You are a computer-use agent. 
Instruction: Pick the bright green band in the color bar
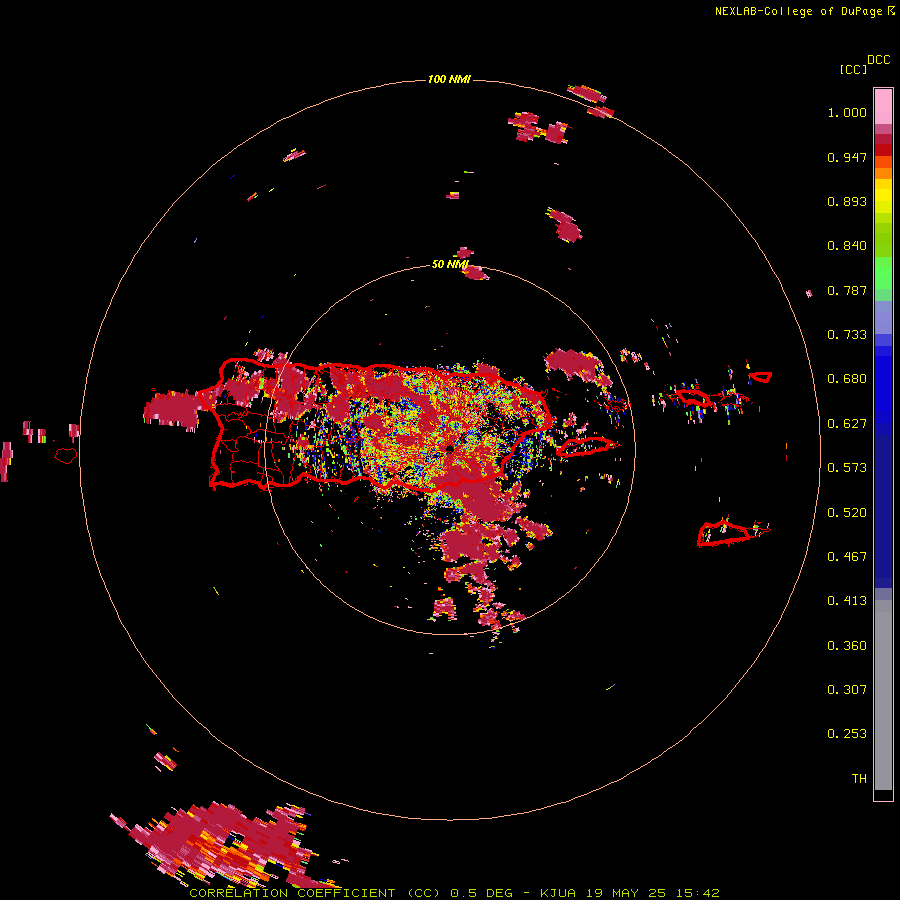(883, 271)
